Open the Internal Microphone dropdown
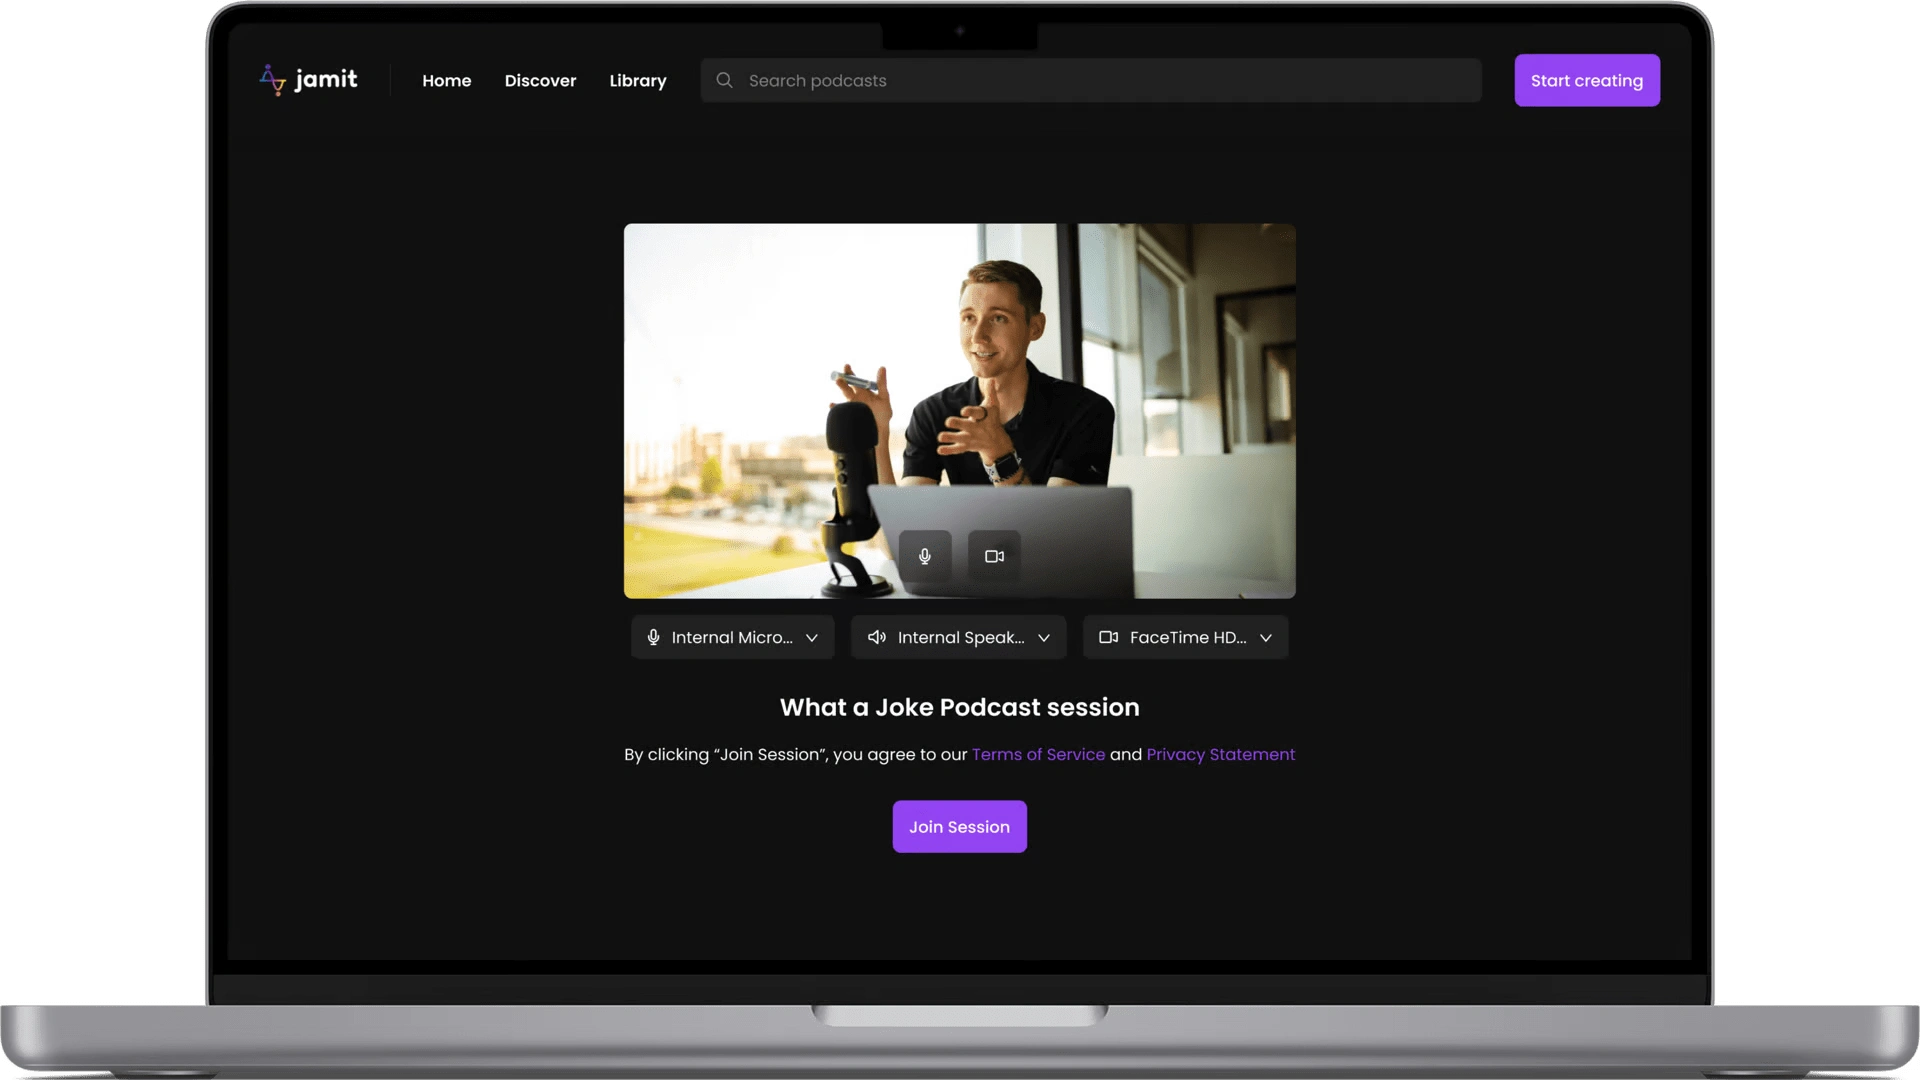The height and width of the screenshot is (1080, 1920). coord(733,637)
